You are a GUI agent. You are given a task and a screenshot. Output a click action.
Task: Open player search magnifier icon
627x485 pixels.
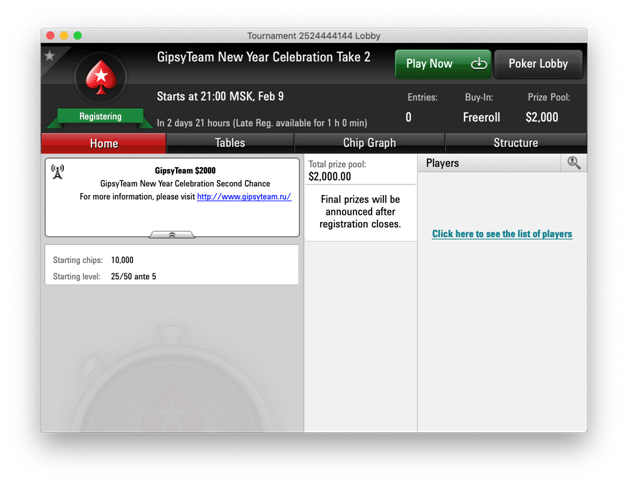pos(574,163)
